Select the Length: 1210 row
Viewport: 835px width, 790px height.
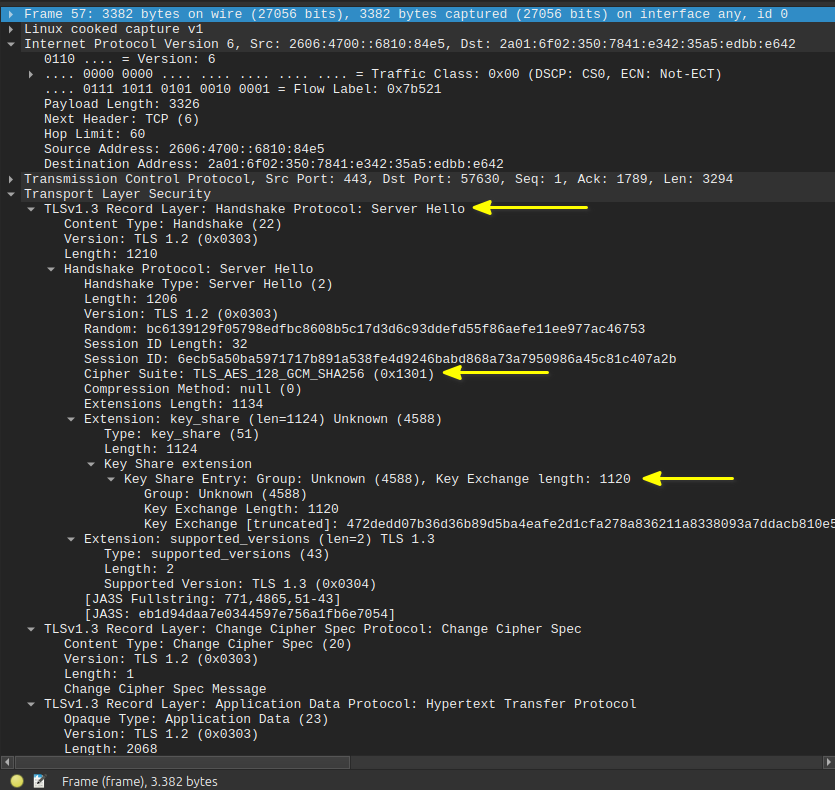pyautogui.click(x=111, y=254)
